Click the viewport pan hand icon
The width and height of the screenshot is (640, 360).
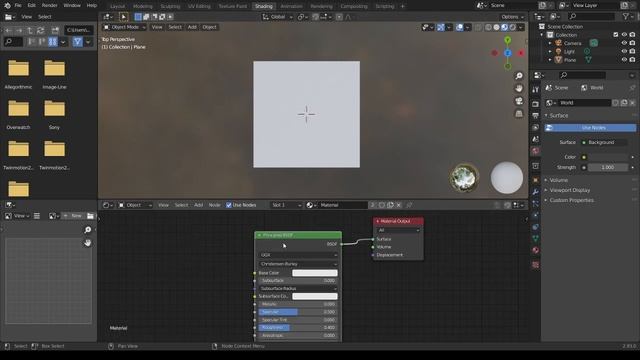coord(519,89)
